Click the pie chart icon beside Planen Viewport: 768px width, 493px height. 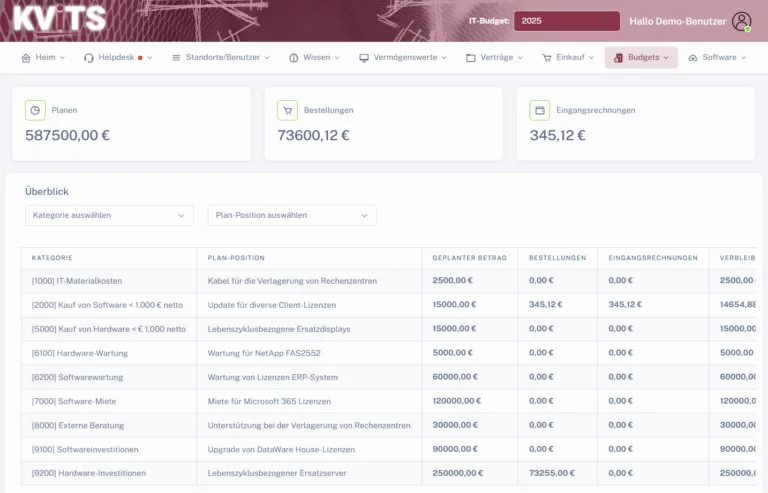(35, 110)
